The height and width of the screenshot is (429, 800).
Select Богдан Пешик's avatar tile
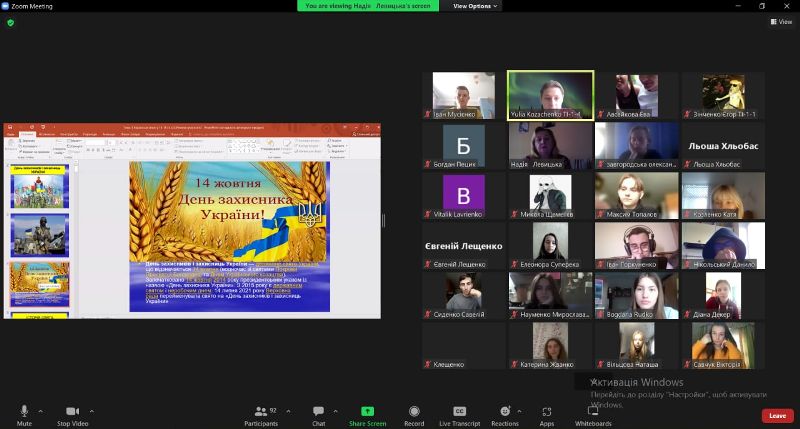coord(463,145)
